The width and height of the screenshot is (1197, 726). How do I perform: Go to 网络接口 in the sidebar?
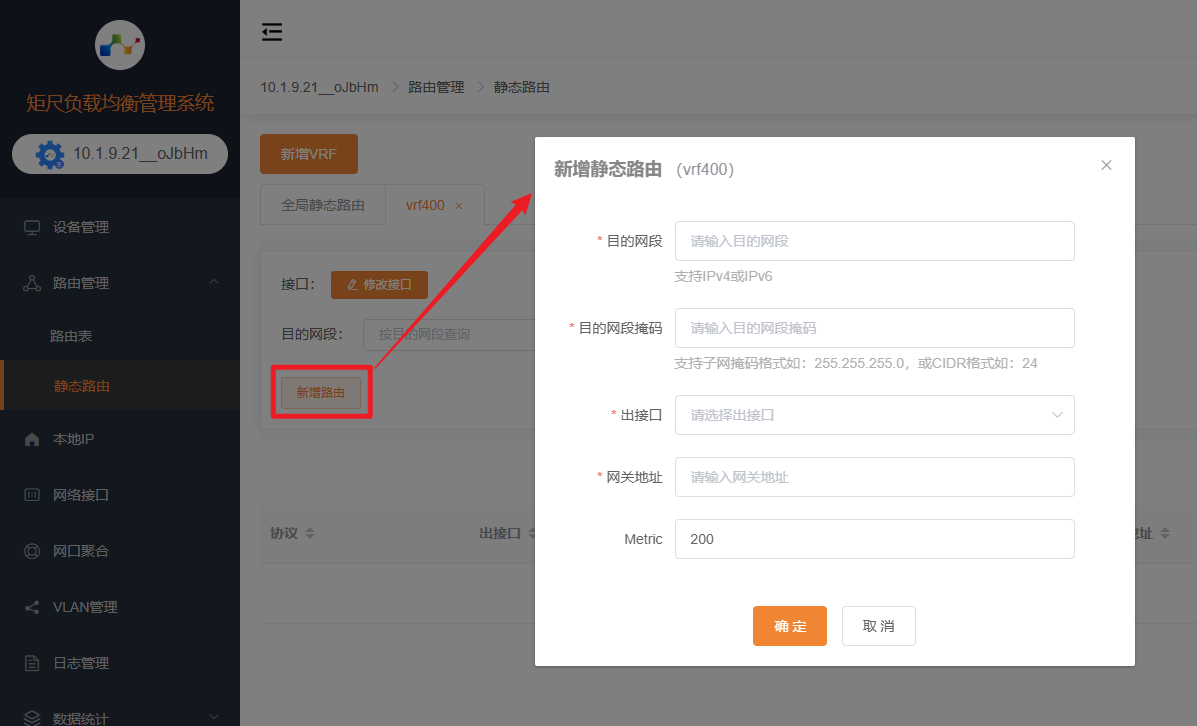(81, 495)
